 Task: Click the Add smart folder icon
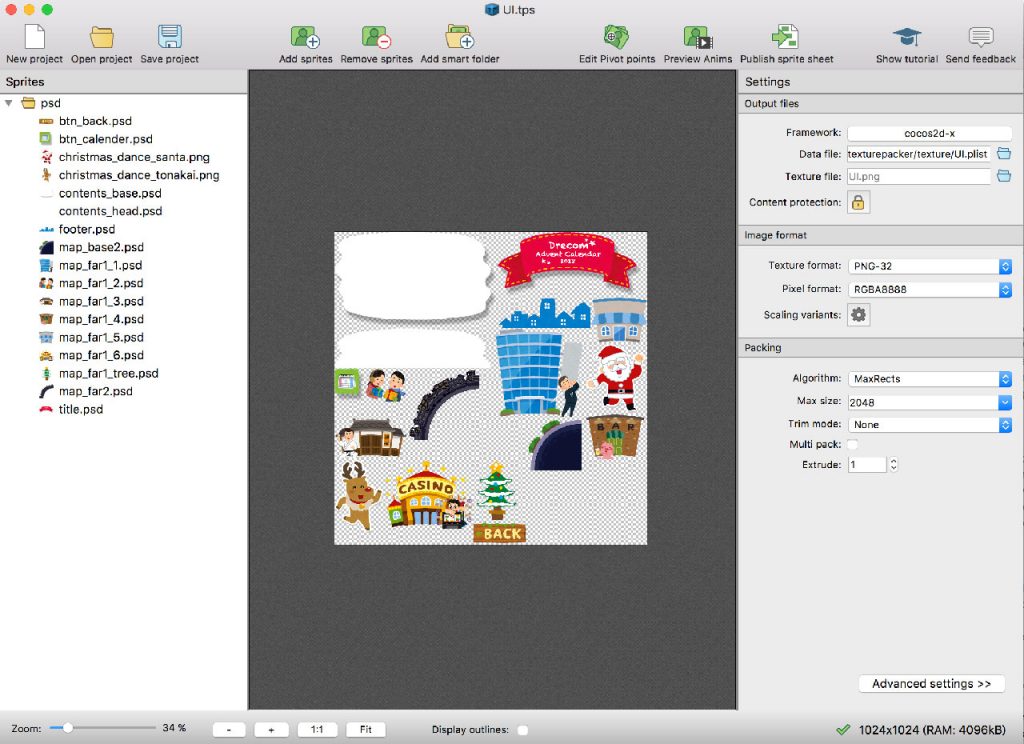(x=459, y=38)
